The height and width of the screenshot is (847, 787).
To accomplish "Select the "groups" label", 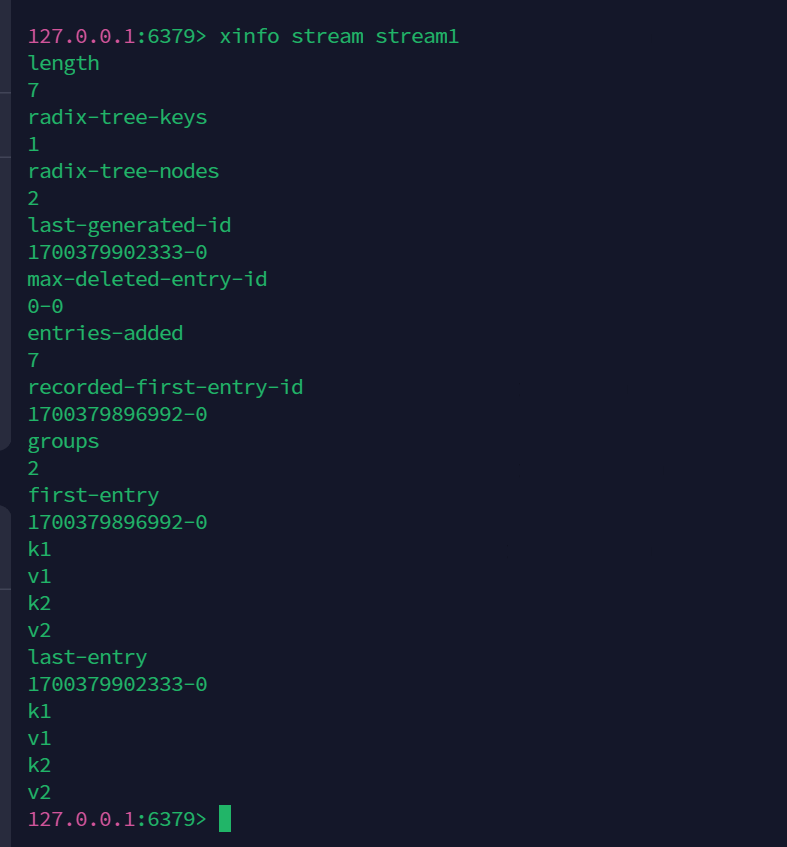I will 63,441.
